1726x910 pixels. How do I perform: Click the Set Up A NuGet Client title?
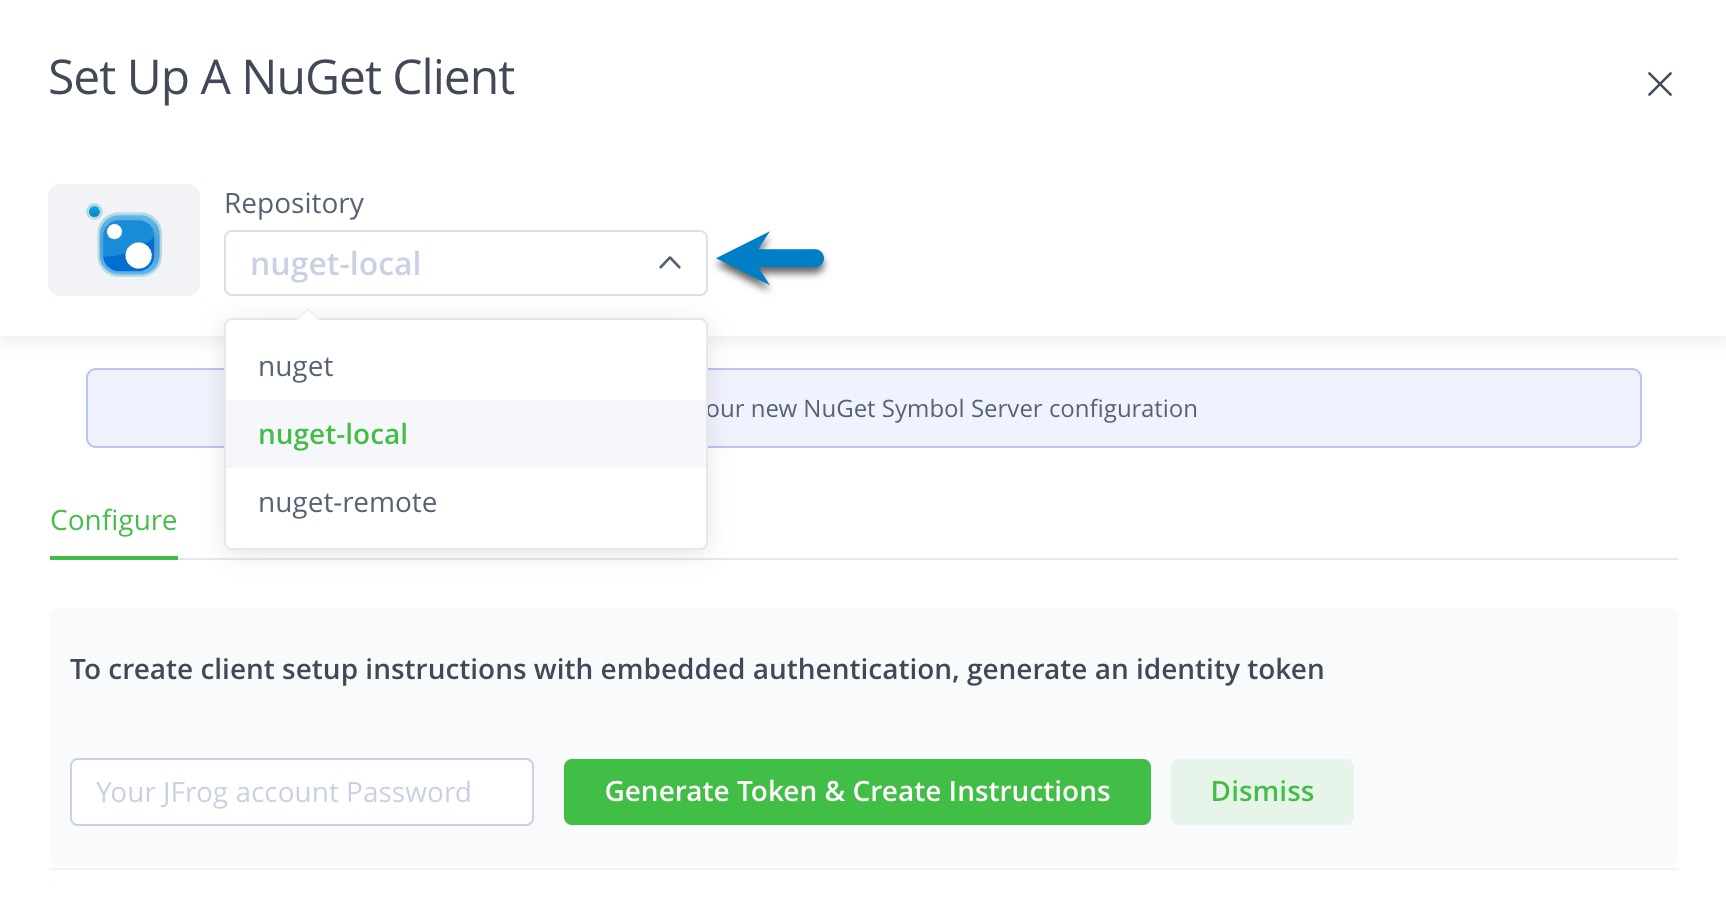click(x=281, y=78)
